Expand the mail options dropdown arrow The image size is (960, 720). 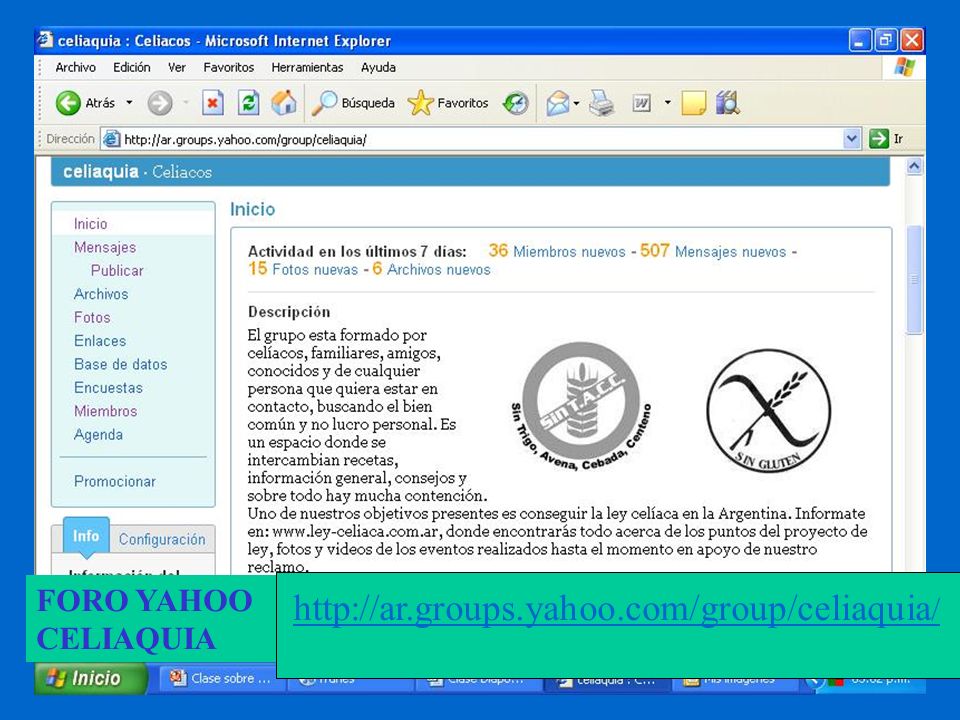tap(576, 103)
